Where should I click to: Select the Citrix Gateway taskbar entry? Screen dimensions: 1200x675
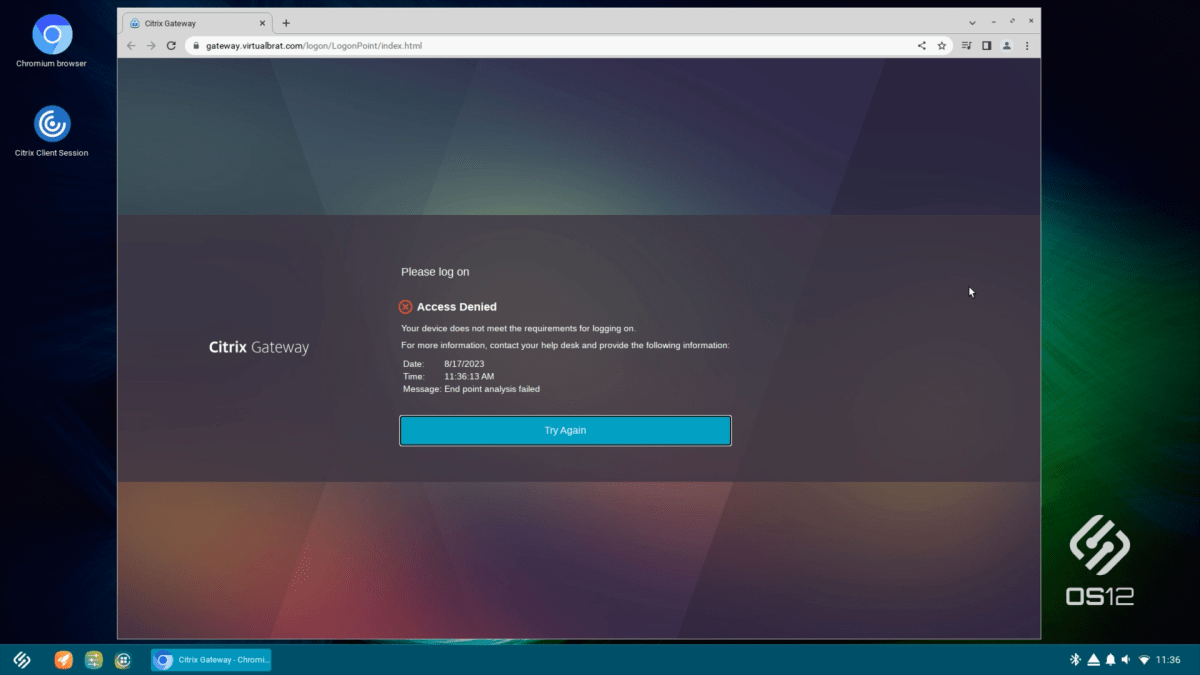210,659
